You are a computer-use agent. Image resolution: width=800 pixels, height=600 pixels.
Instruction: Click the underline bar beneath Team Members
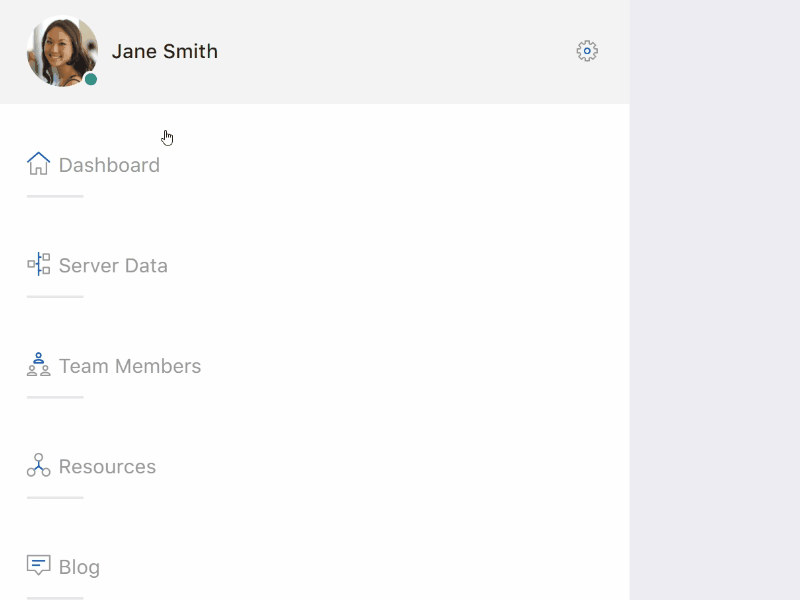tap(55, 397)
